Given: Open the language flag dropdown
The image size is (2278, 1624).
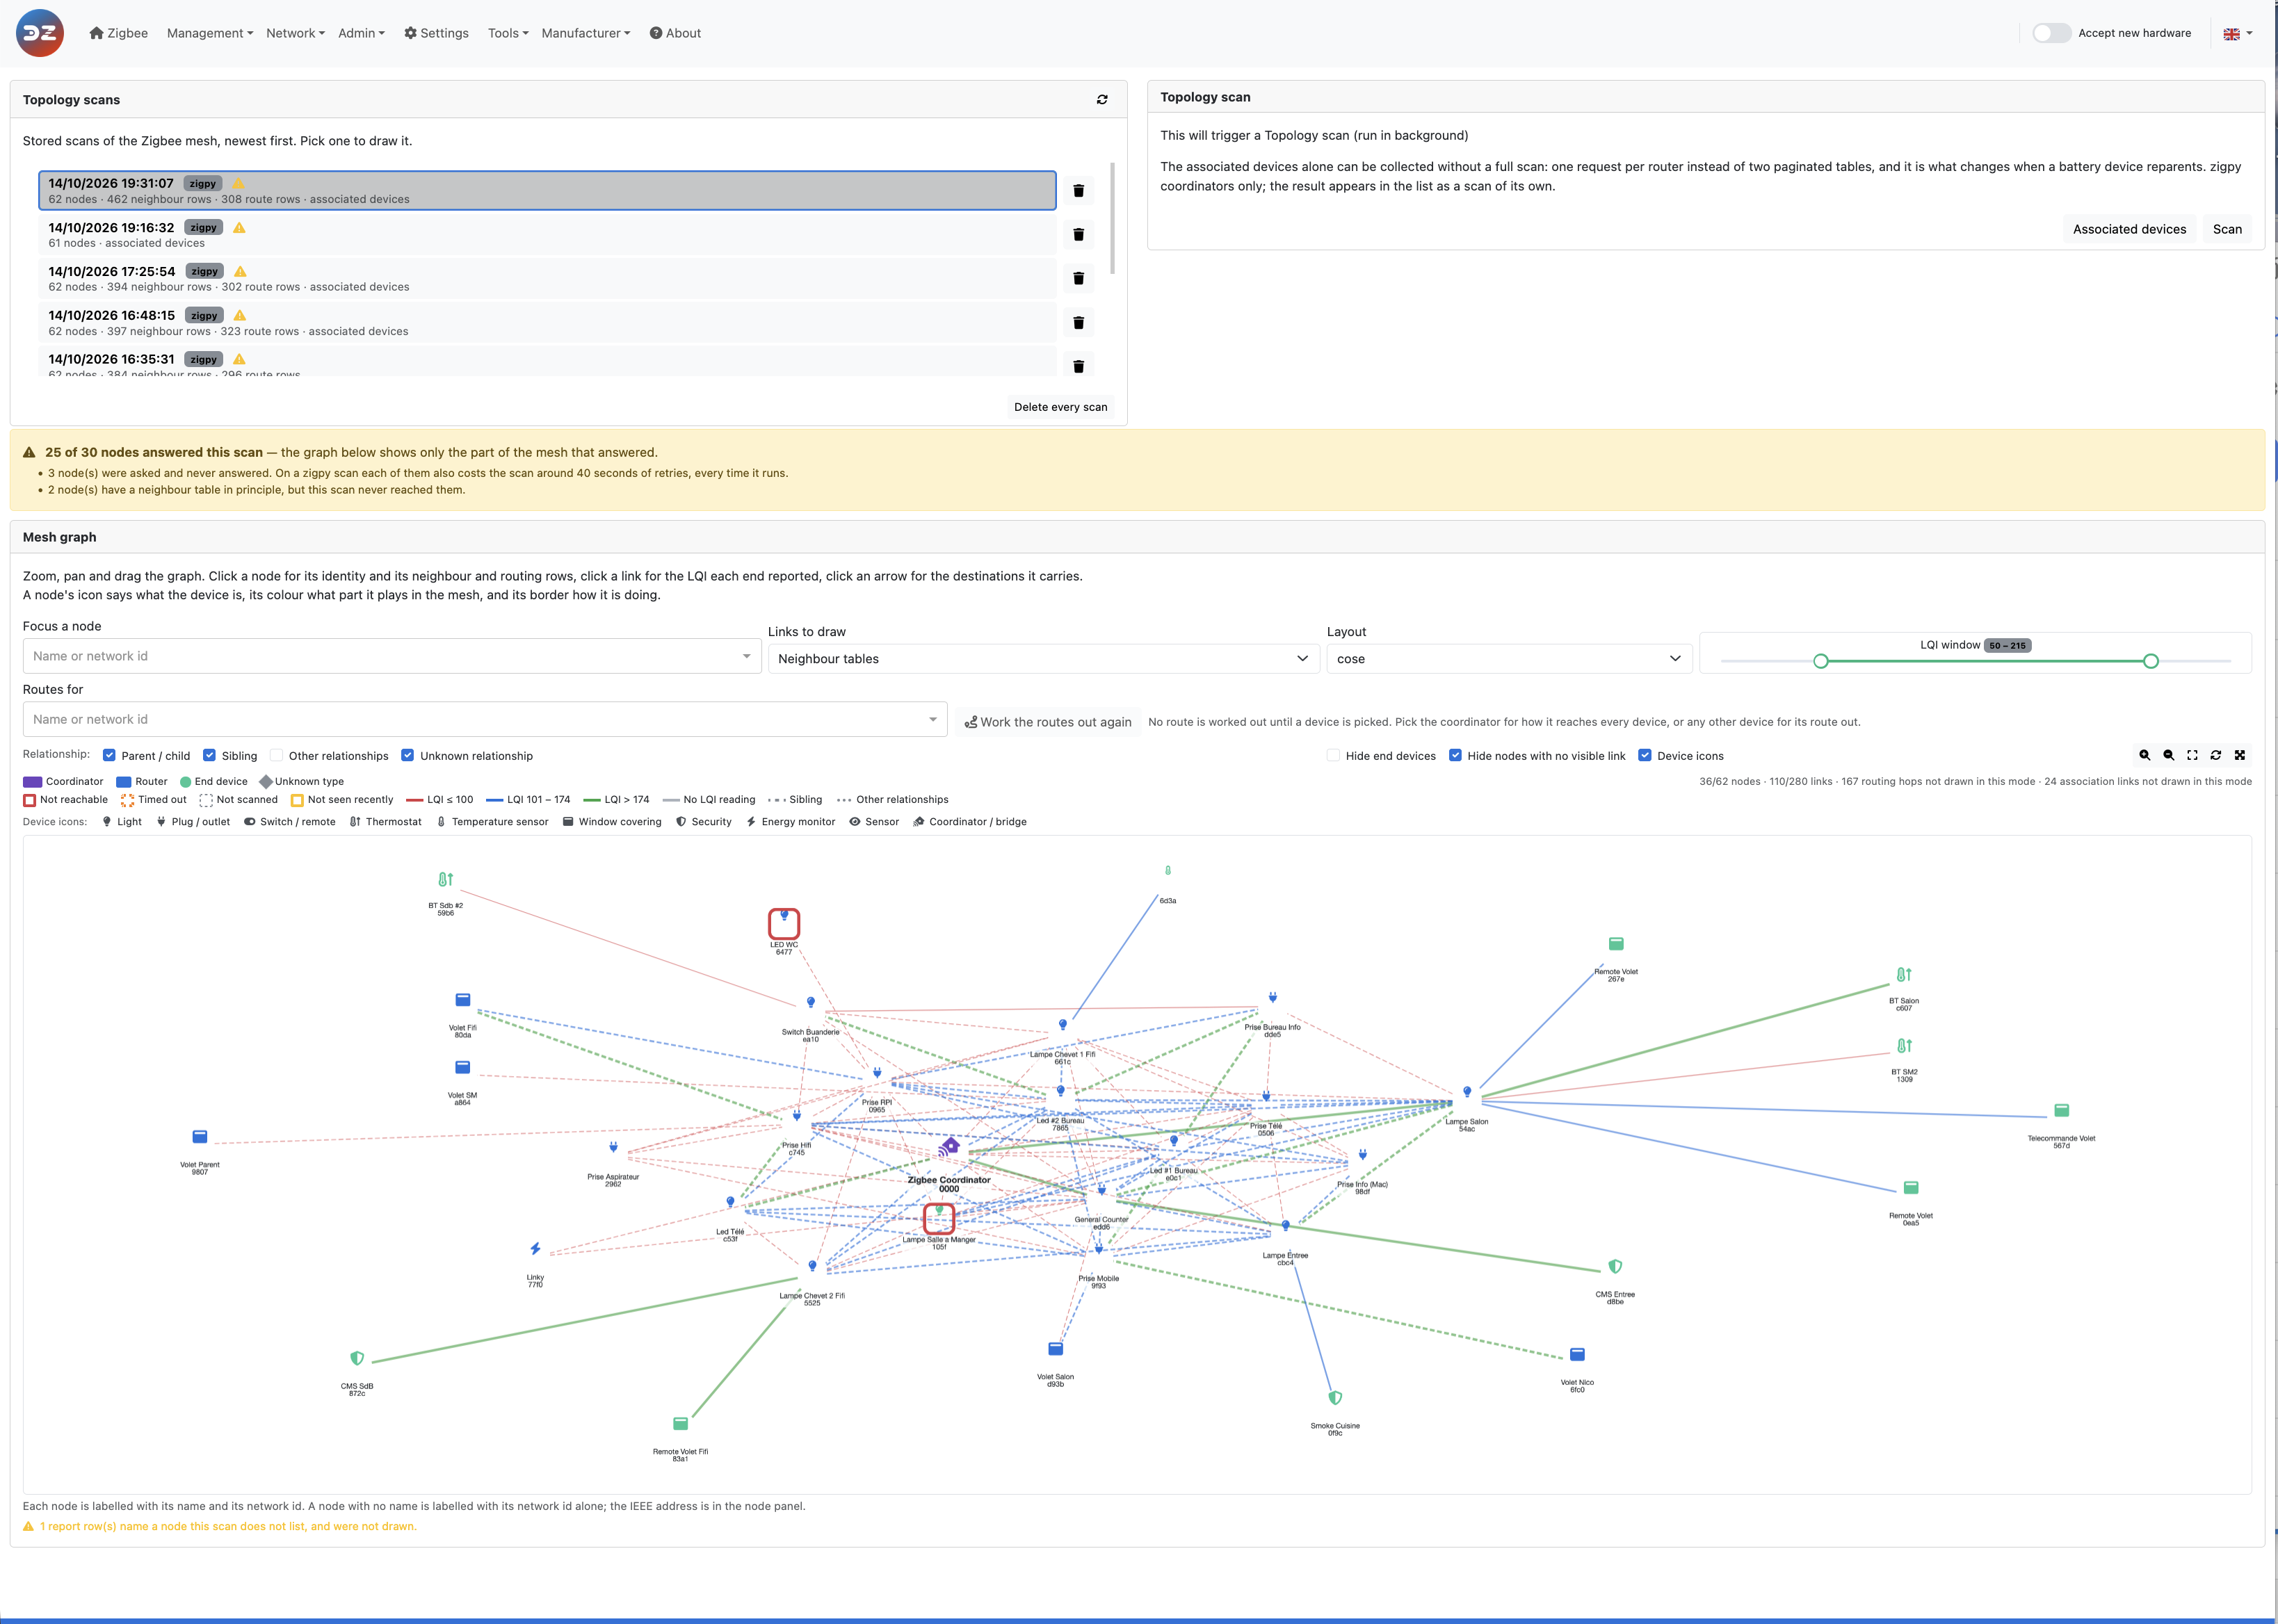Looking at the screenshot, I should tap(2237, 33).
